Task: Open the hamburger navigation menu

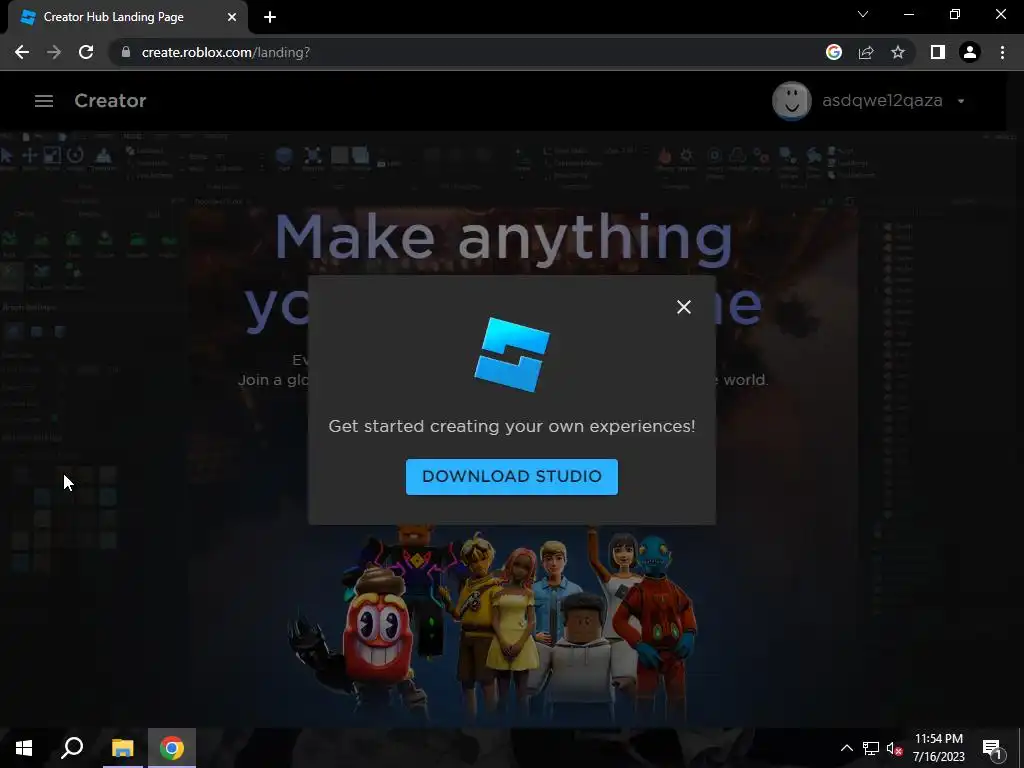Action: pyautogui.click(x=44, y=101)
